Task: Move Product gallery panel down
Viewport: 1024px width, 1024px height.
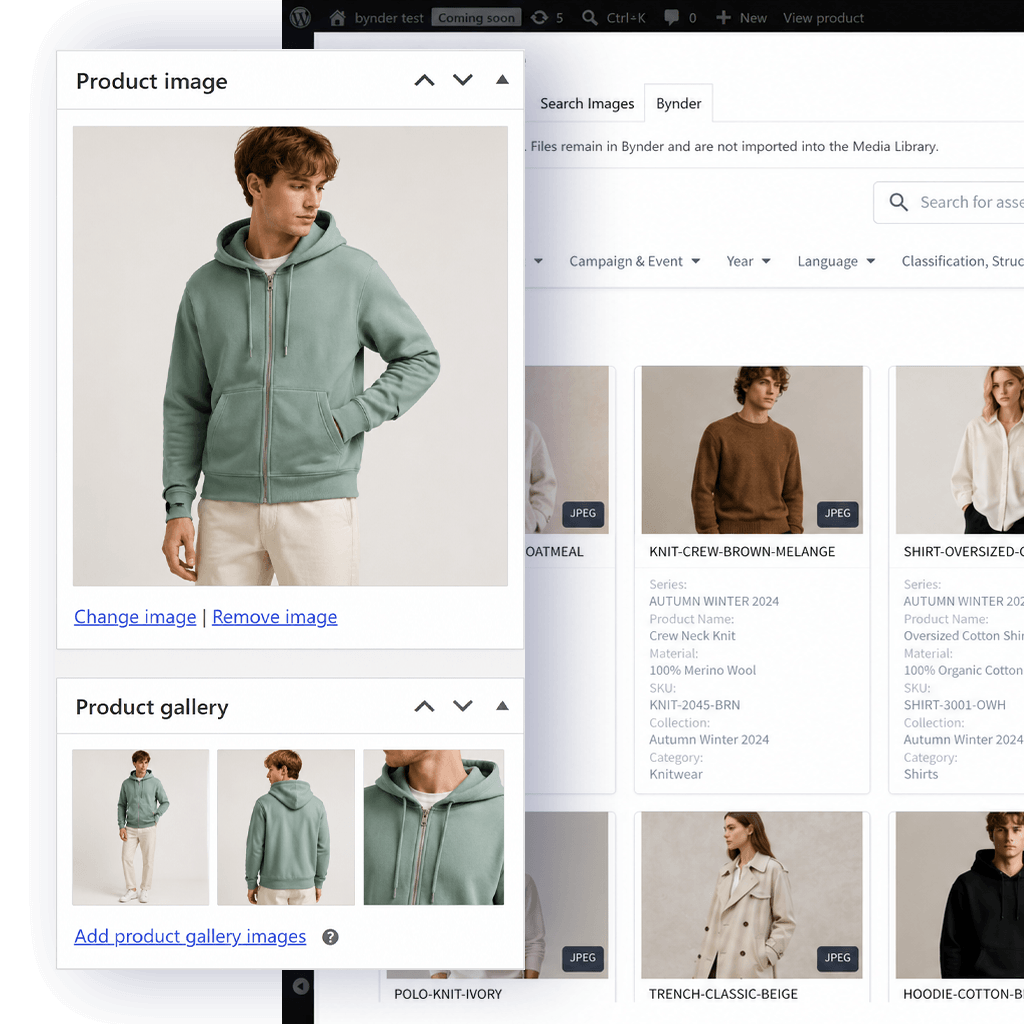Action: coord(463,706)
